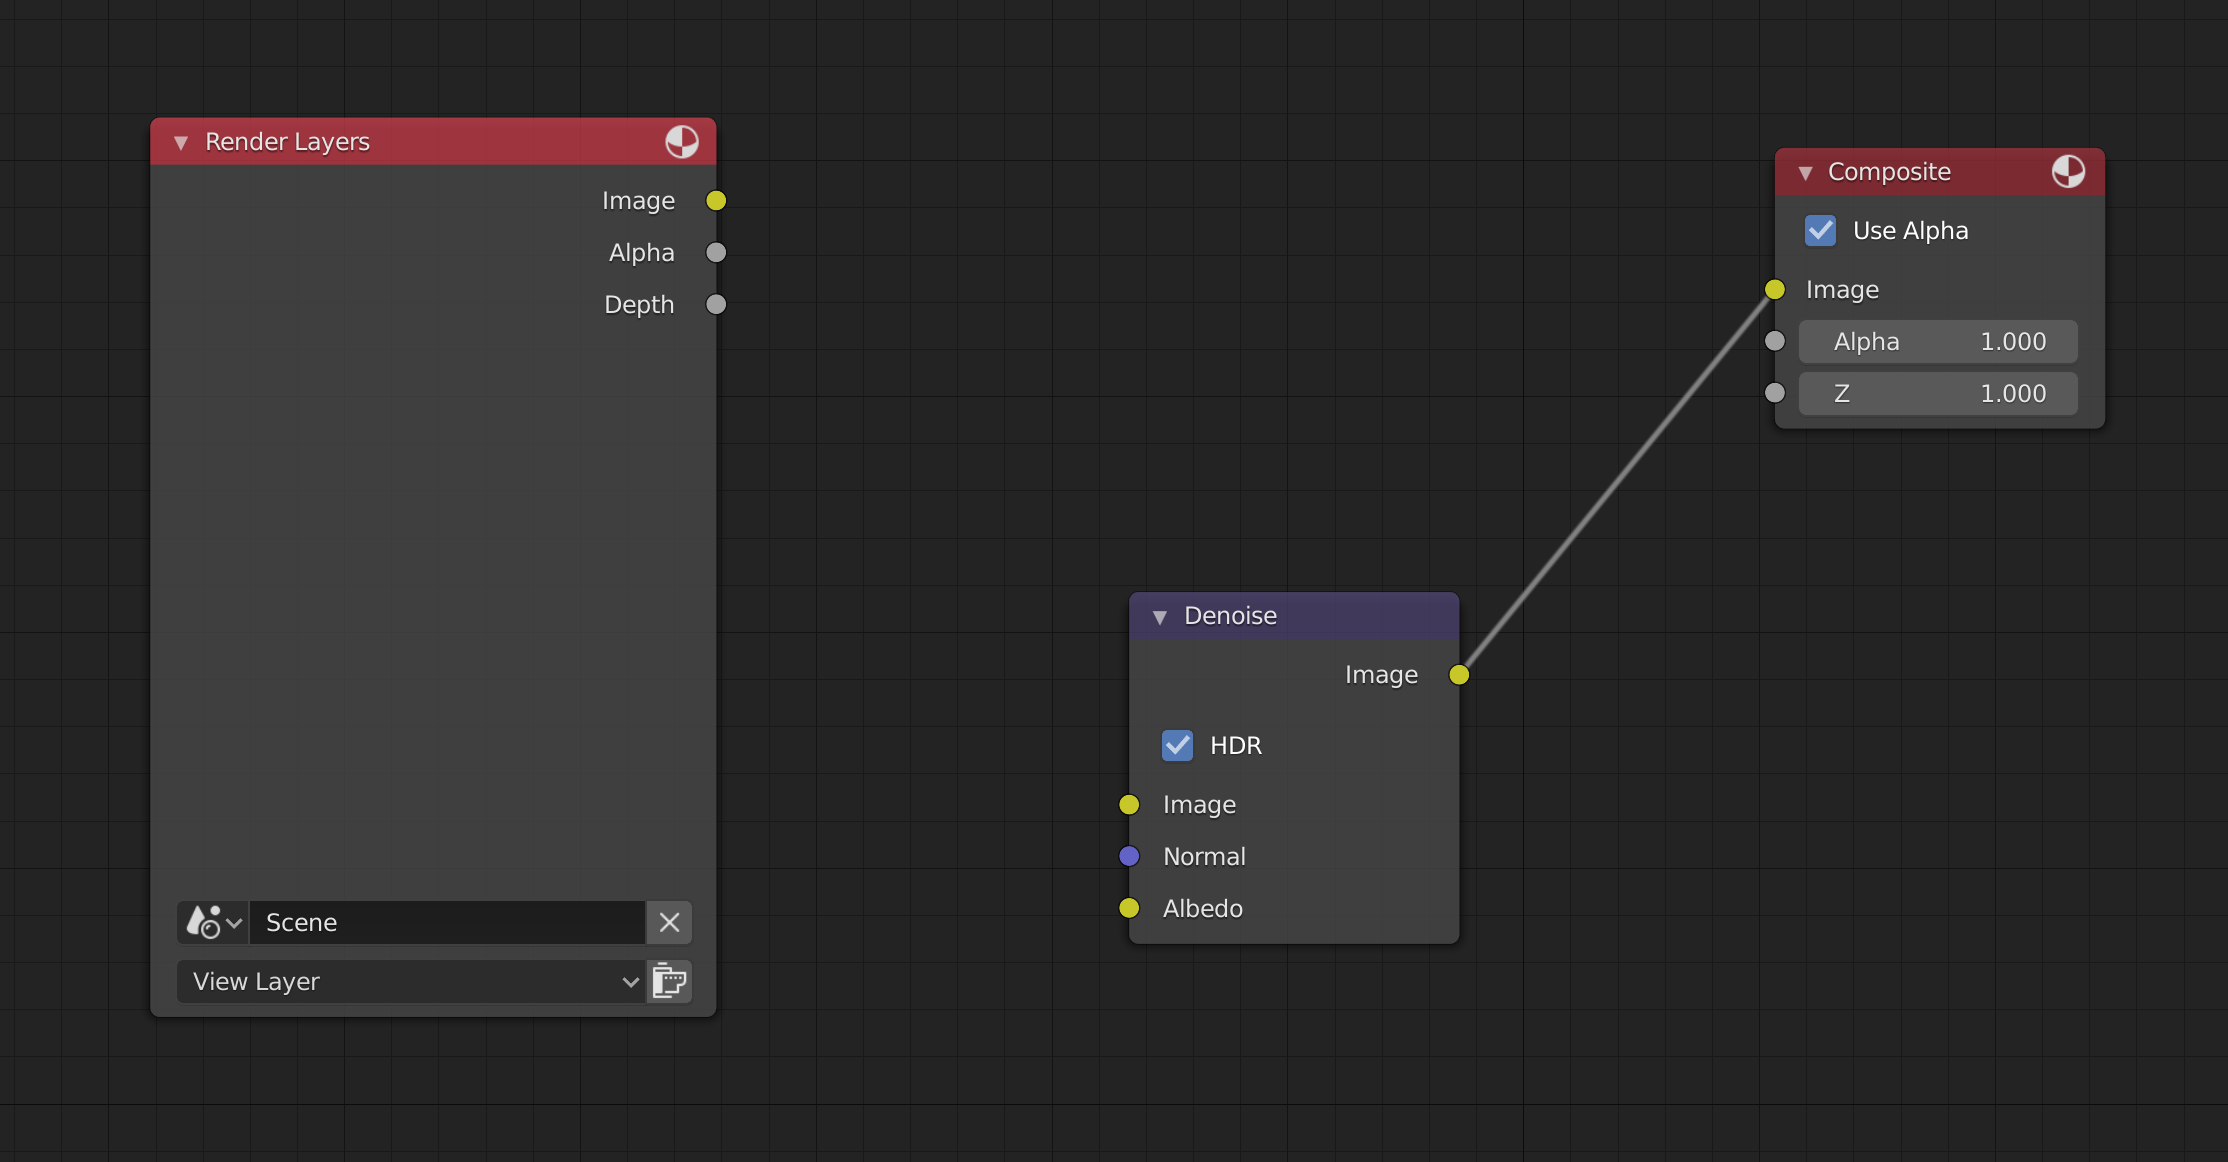Click the Denoise Image input socket
2228x1162 pixels.
[1129, 804]
